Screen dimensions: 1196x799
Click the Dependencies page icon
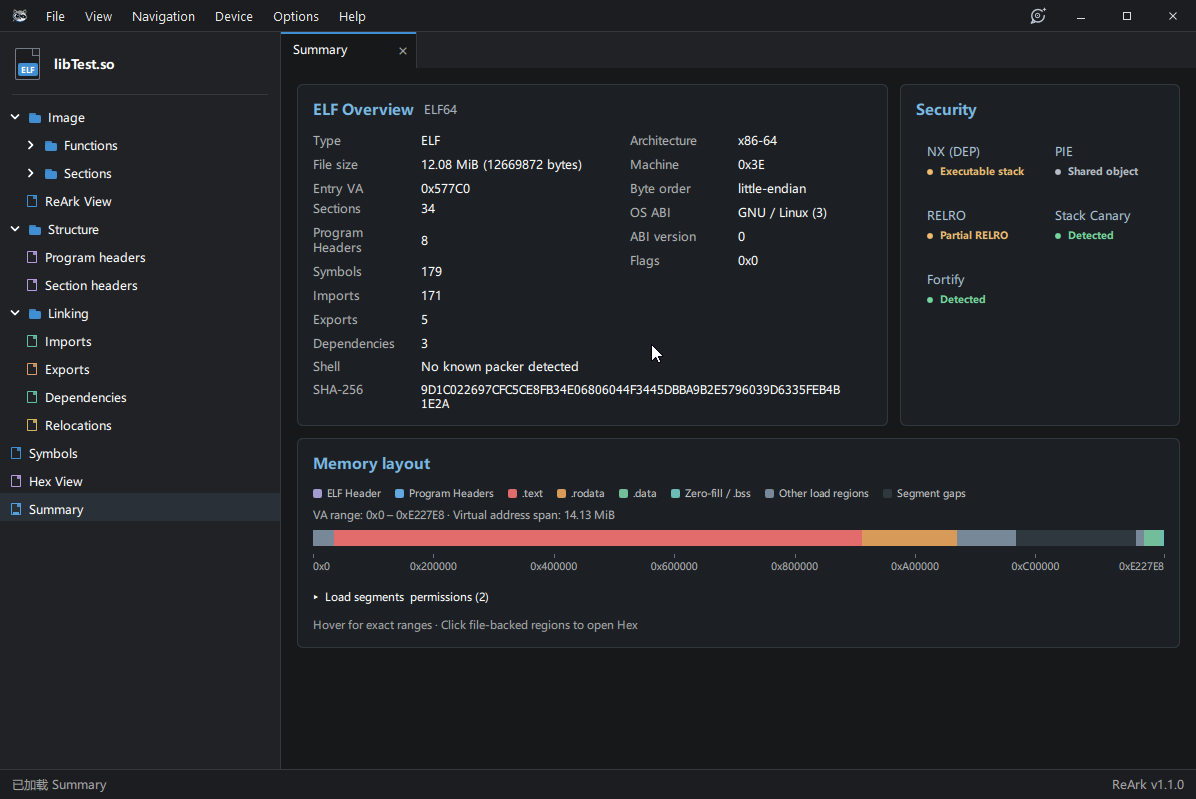[x=32, y=397]
